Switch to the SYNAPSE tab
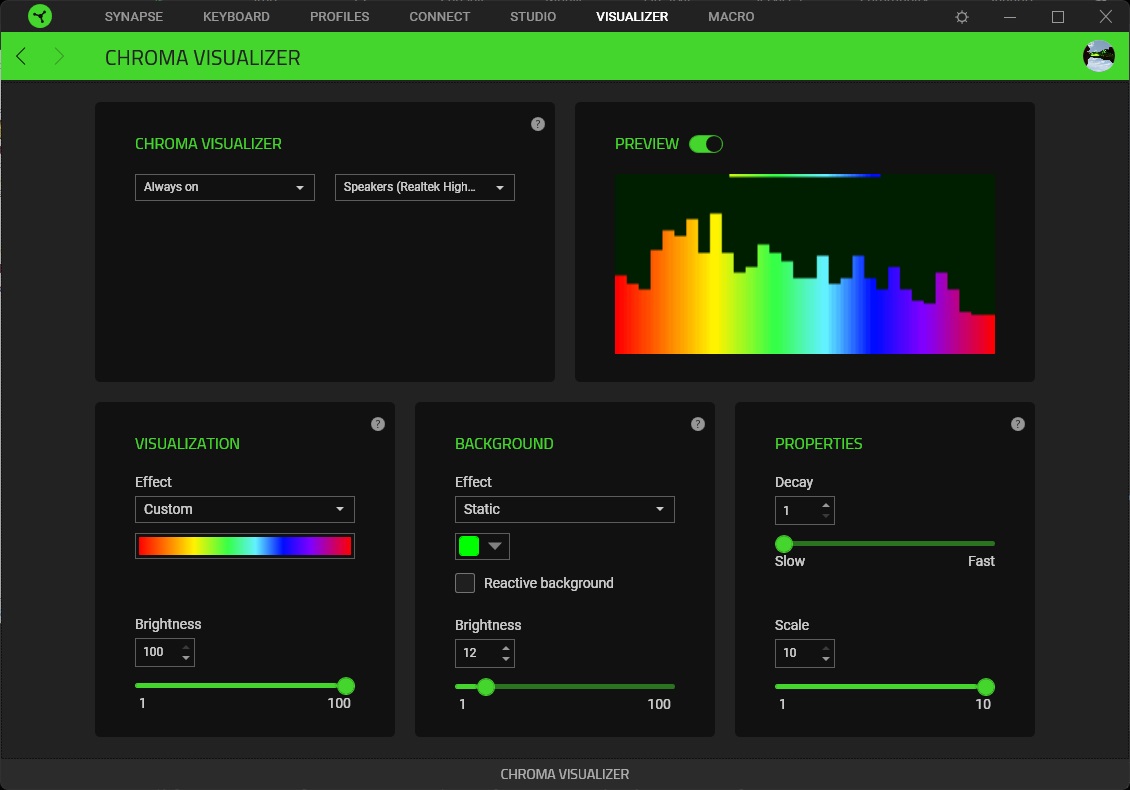Viewport: 1130px width, 790px height. (x=134, y=17)
